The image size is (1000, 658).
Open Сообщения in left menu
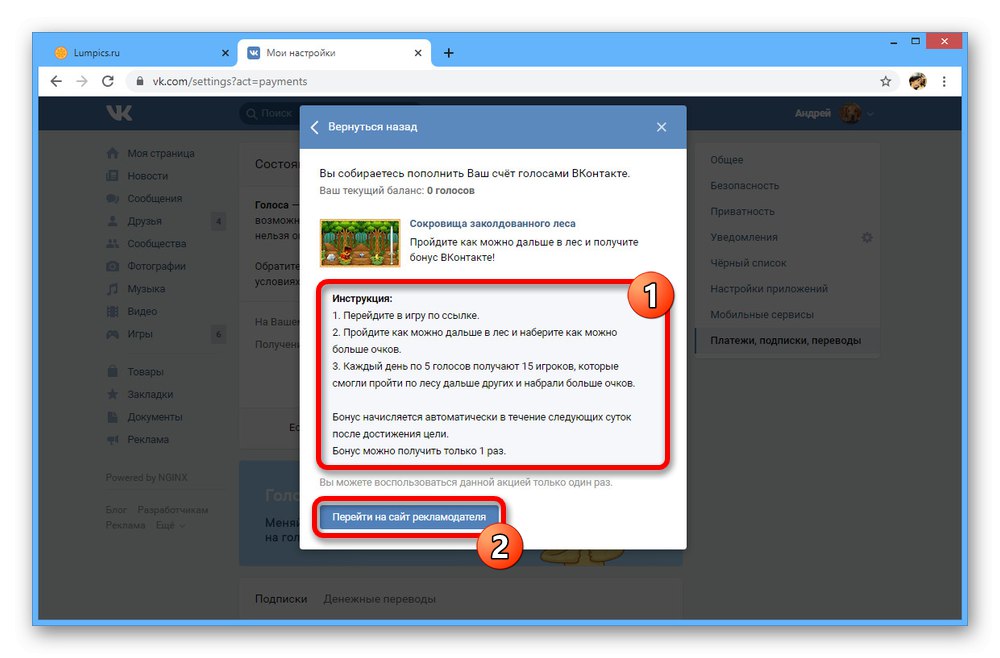(x=154, y=198)
